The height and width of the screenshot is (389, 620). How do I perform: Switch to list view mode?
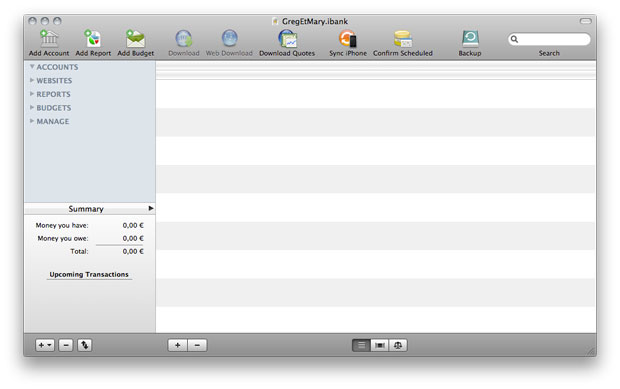click(361, 345)
